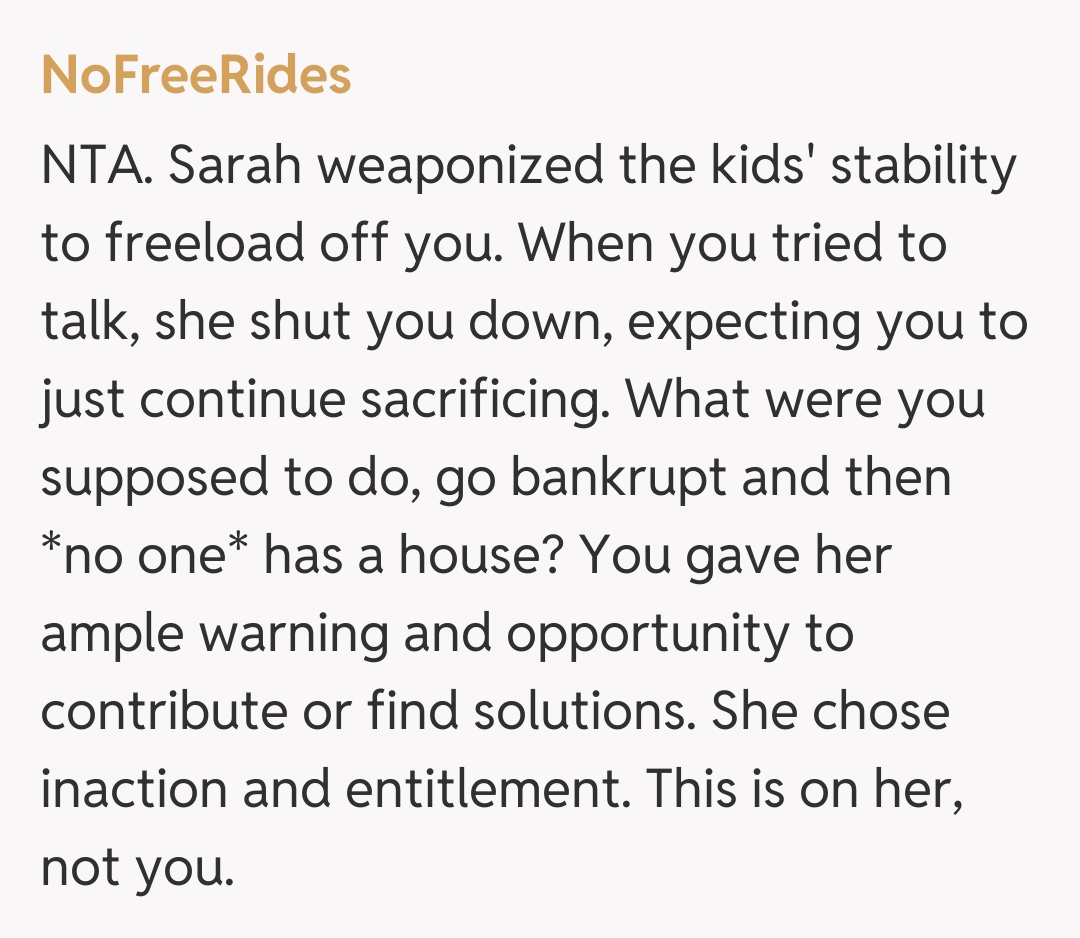Click the word "inaction"
The image size is (1080, 938).
(x=134, y=791)
